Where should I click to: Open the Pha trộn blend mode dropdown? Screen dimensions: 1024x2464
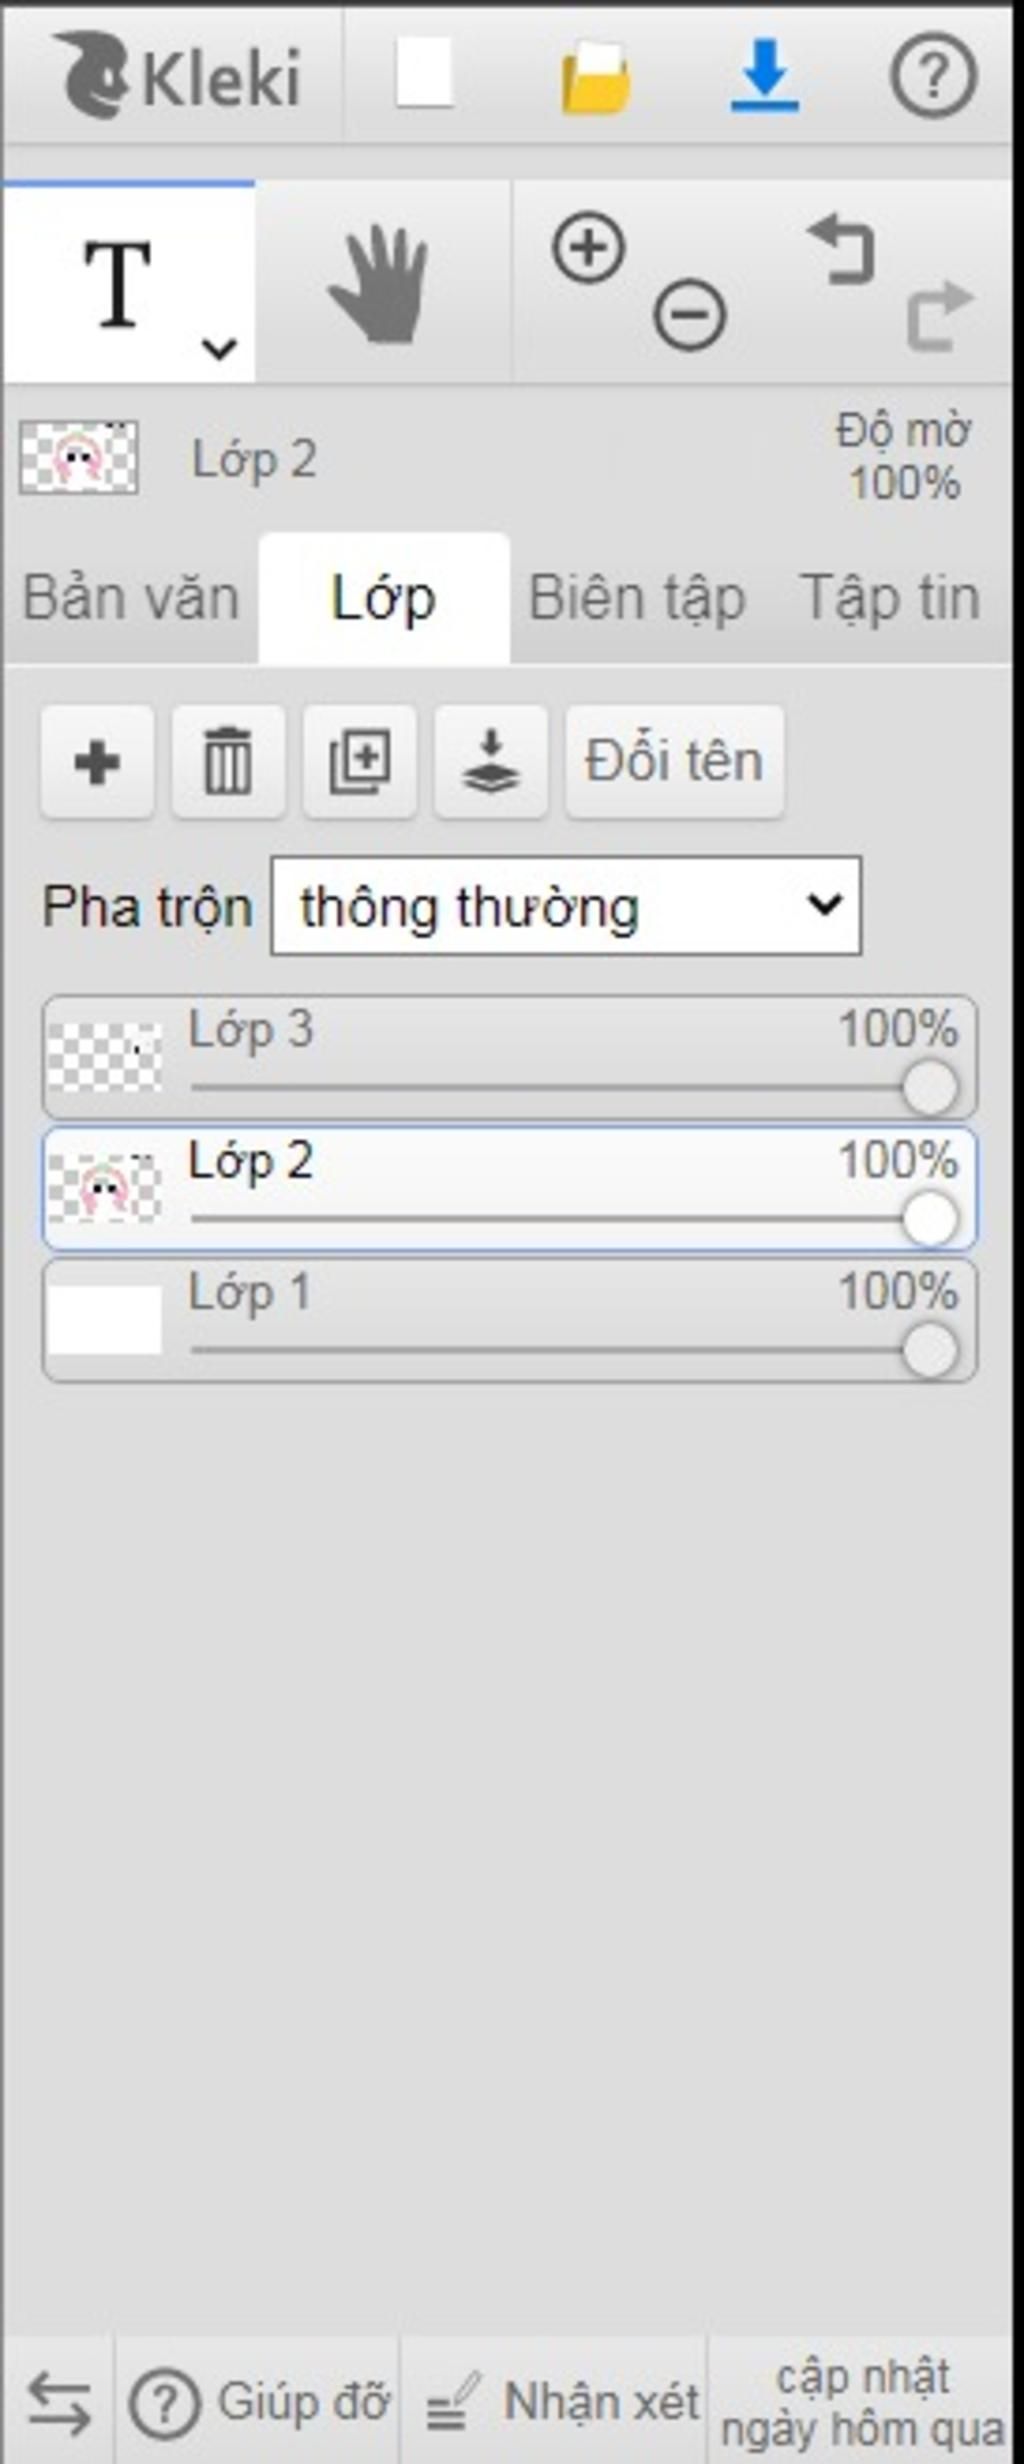(x=566, y=906)
